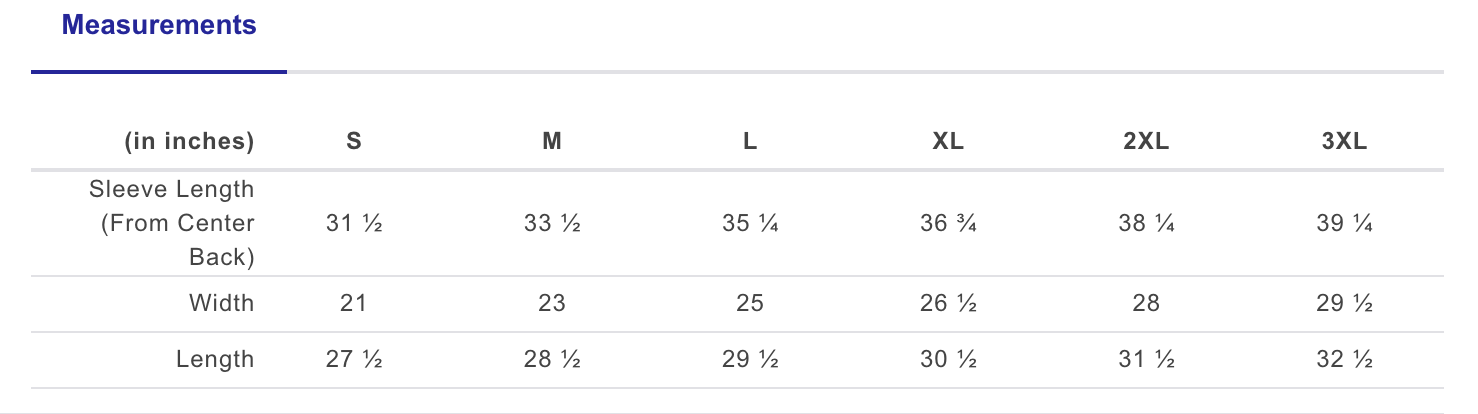
Task: Click the 26 ½ width cell for XL
Action: pyautogui.click(x=948, y=303)
